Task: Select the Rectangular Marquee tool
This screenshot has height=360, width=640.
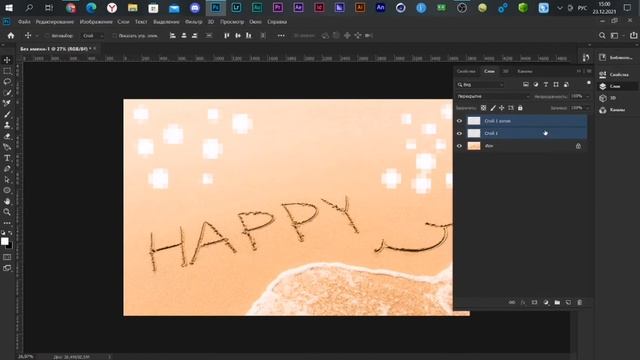Action: (x=7, y=71)
